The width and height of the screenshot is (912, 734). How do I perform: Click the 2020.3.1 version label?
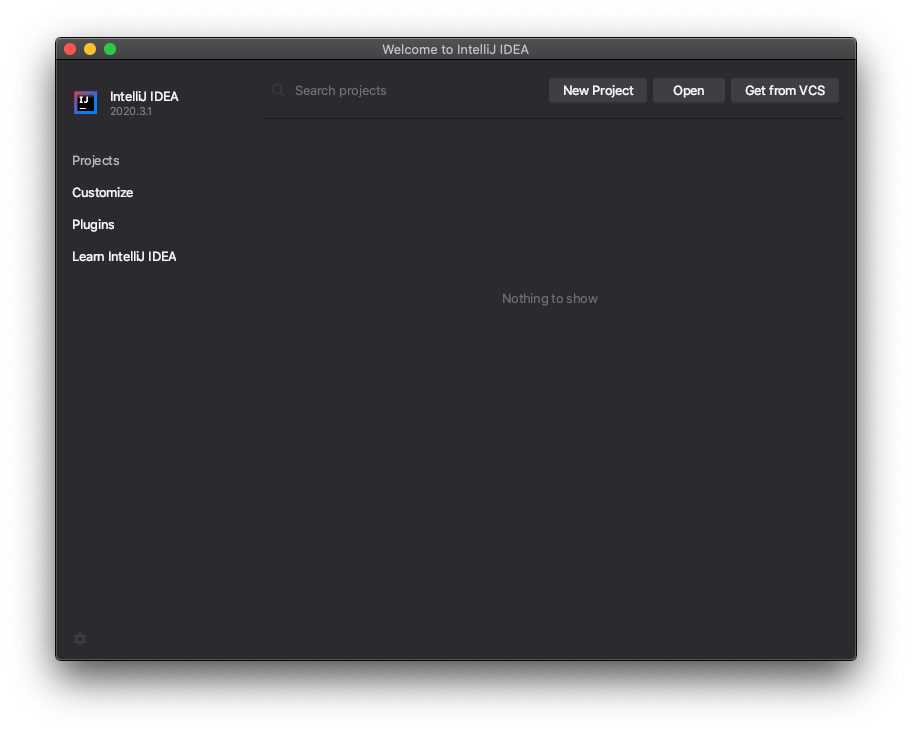click(130, 111)
